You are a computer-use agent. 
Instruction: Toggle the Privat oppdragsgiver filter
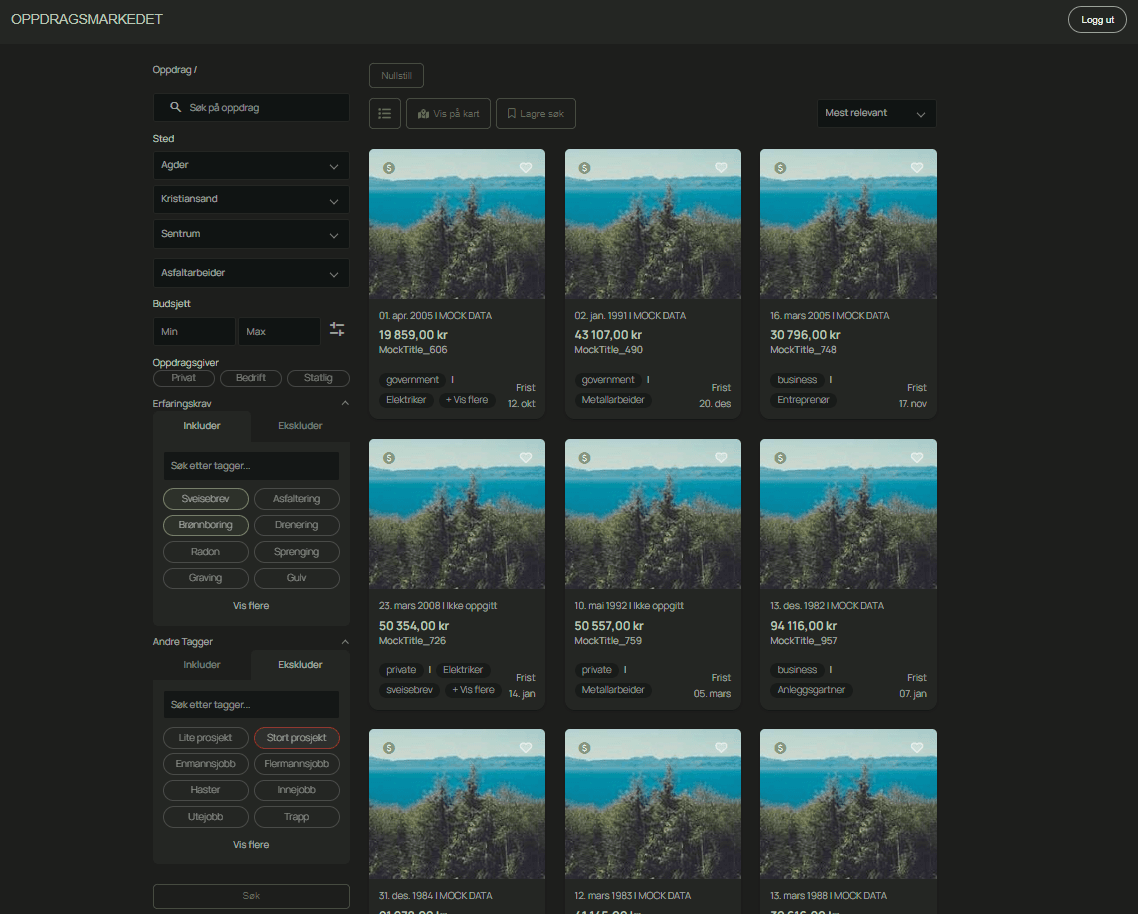[x=183, y=378]
